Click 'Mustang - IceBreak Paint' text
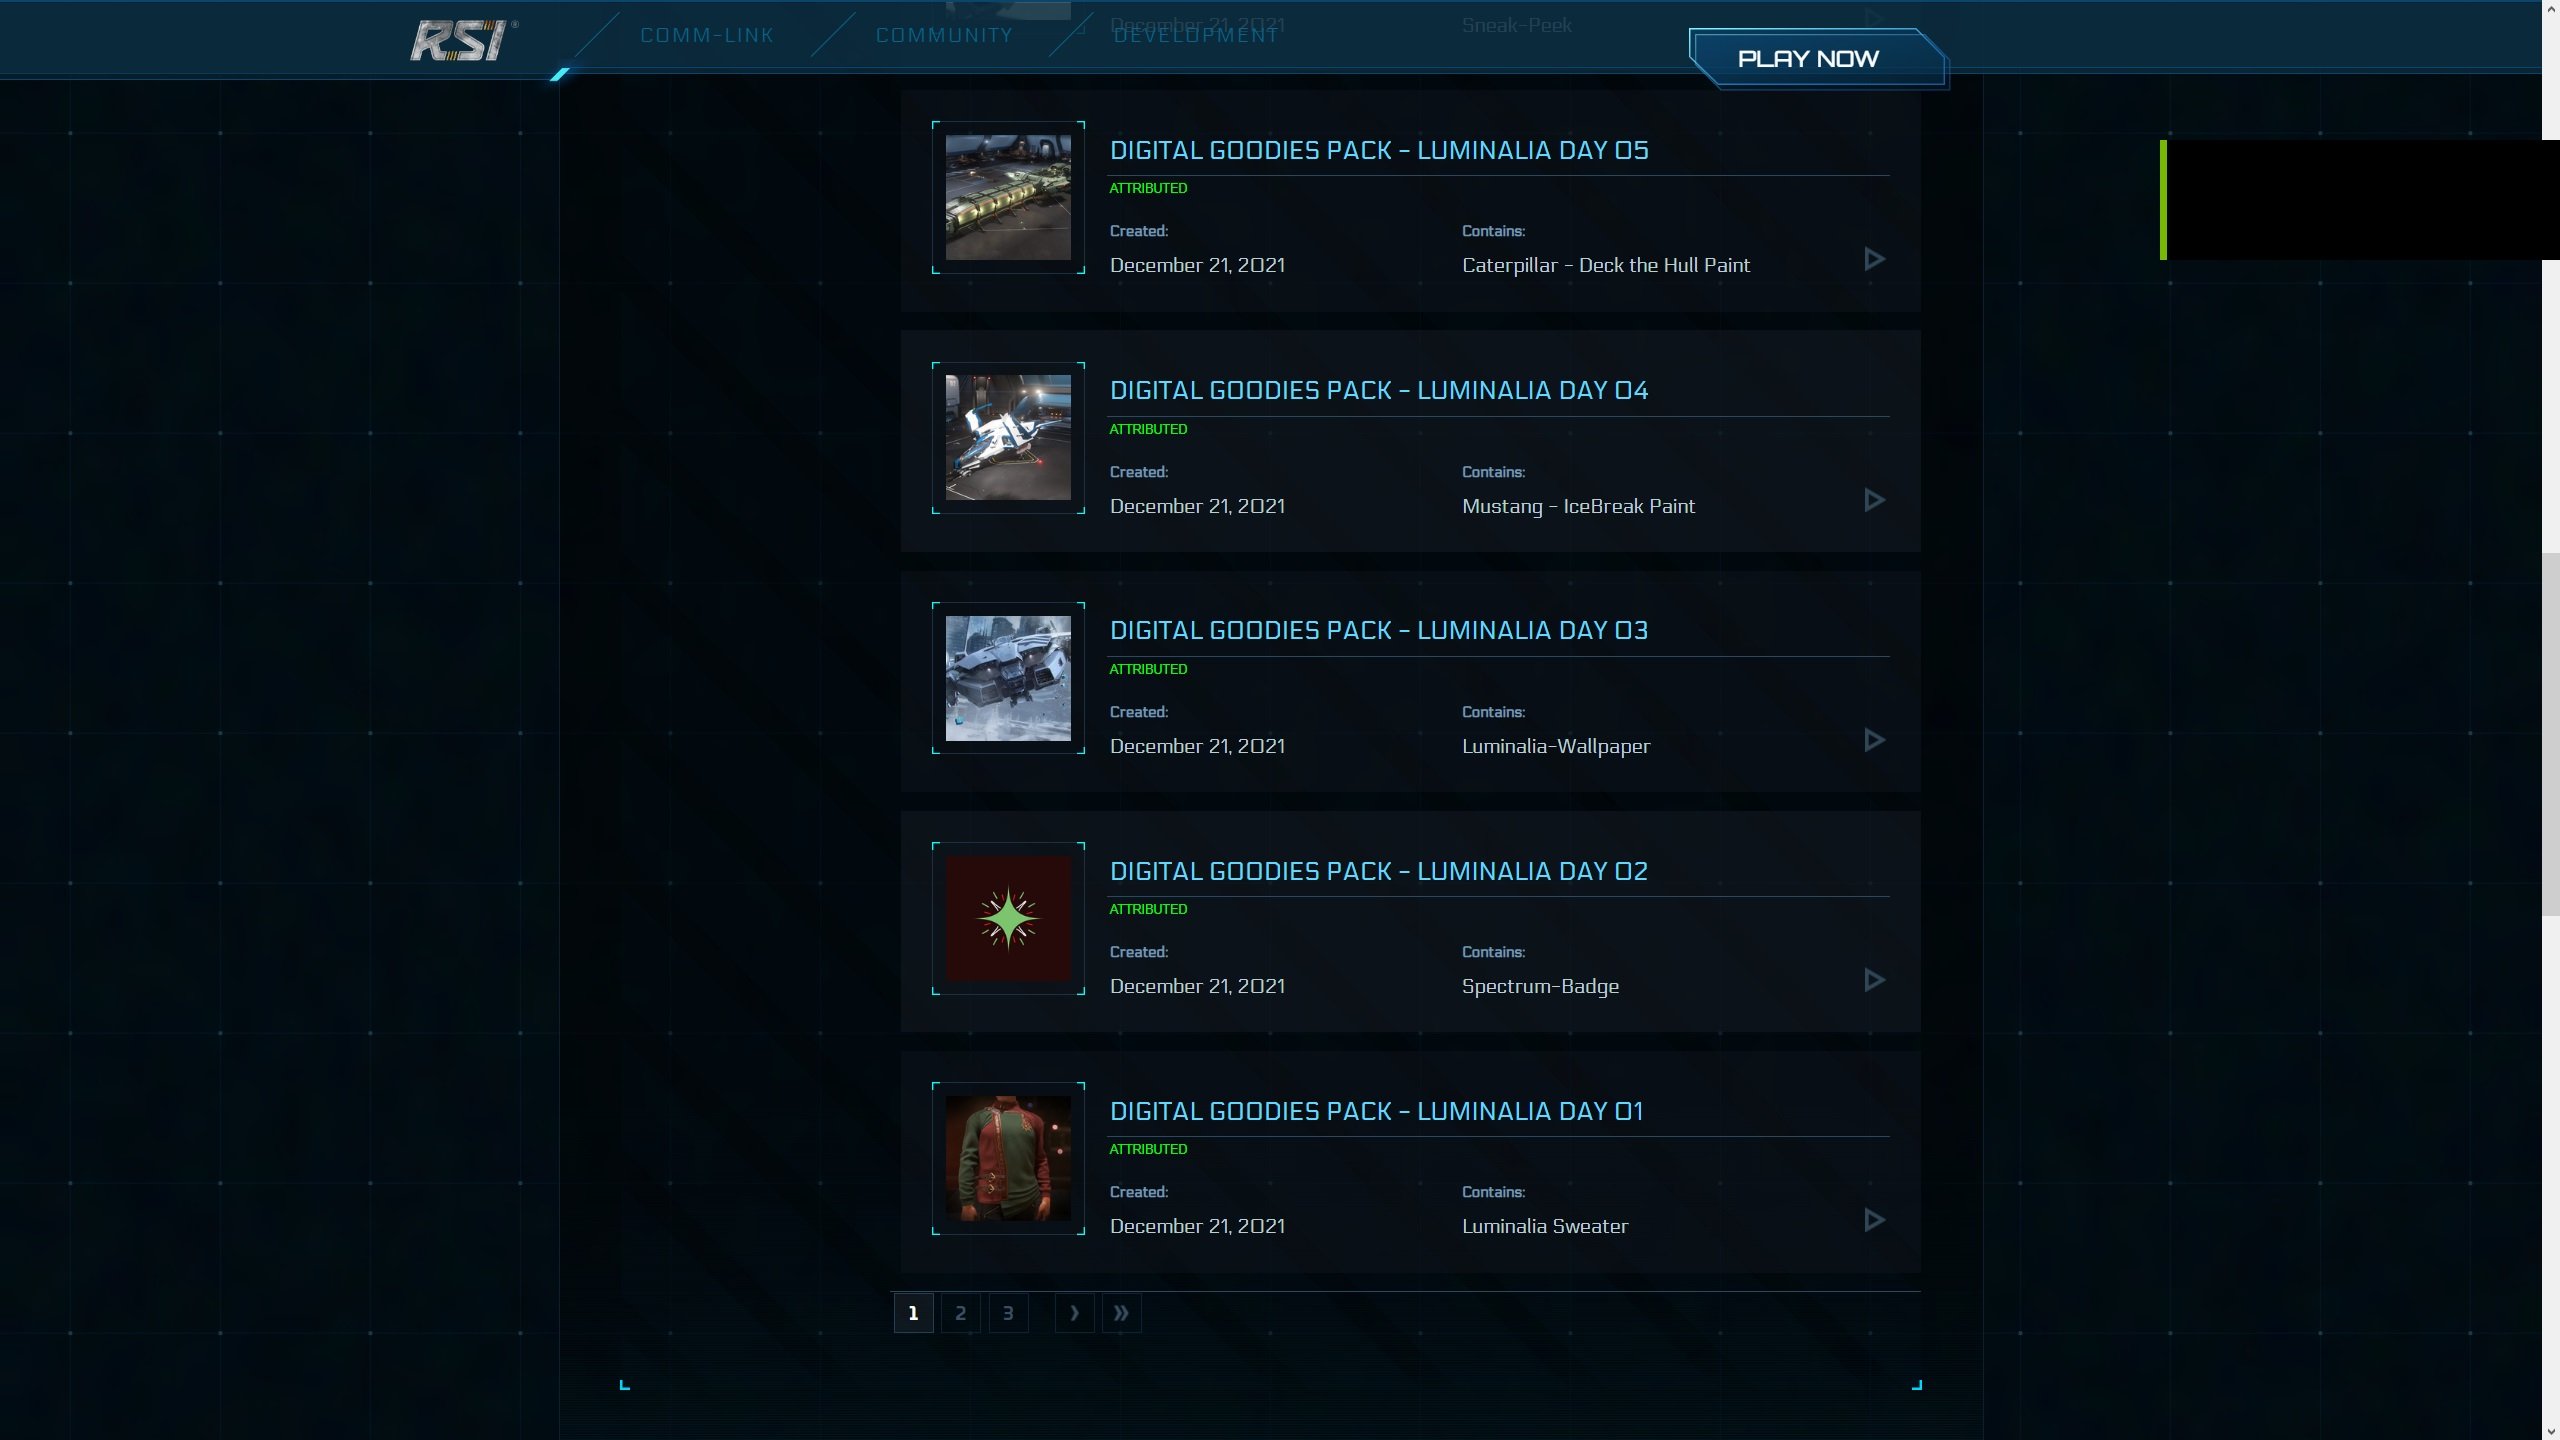The width and height of the screenshot is (2560, 1440). [1578, 506]
